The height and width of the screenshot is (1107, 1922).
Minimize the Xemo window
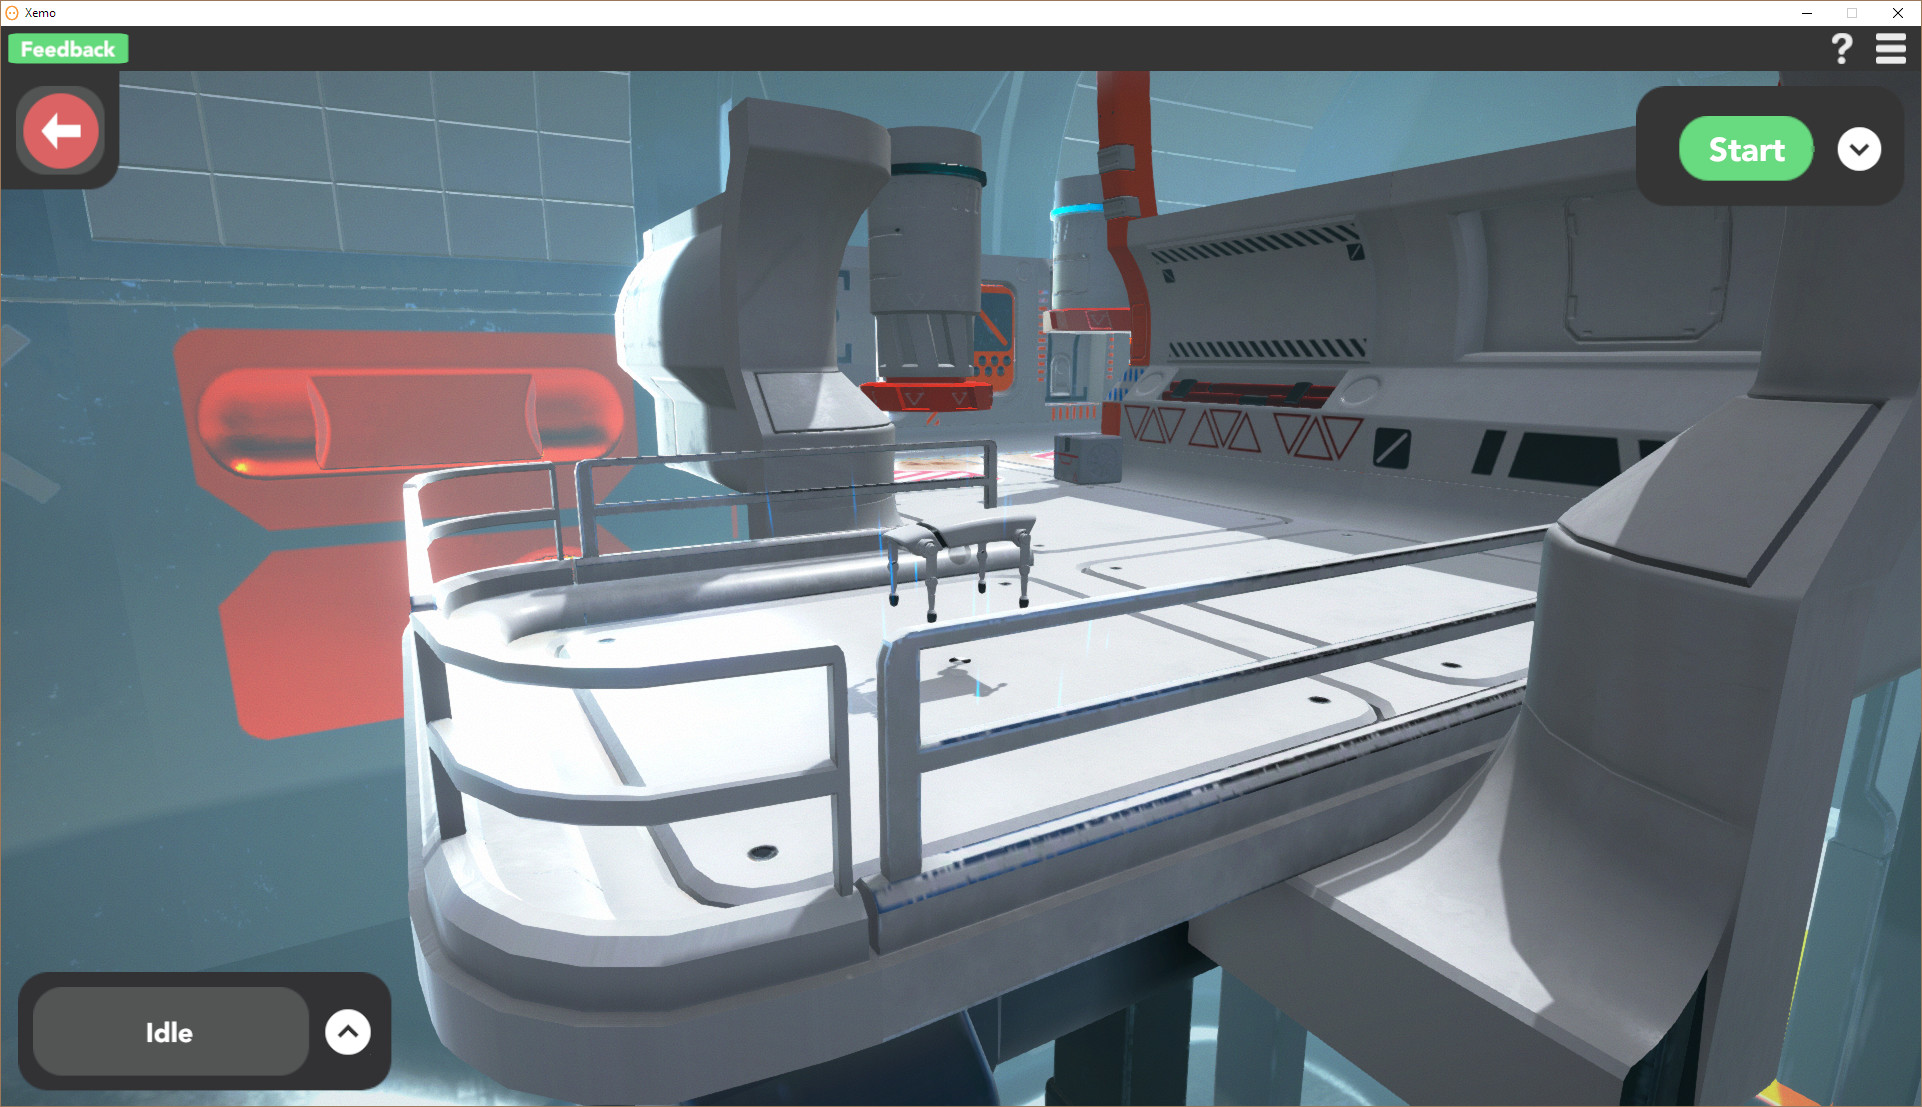pyautogui.click(x=1806, y=13)
